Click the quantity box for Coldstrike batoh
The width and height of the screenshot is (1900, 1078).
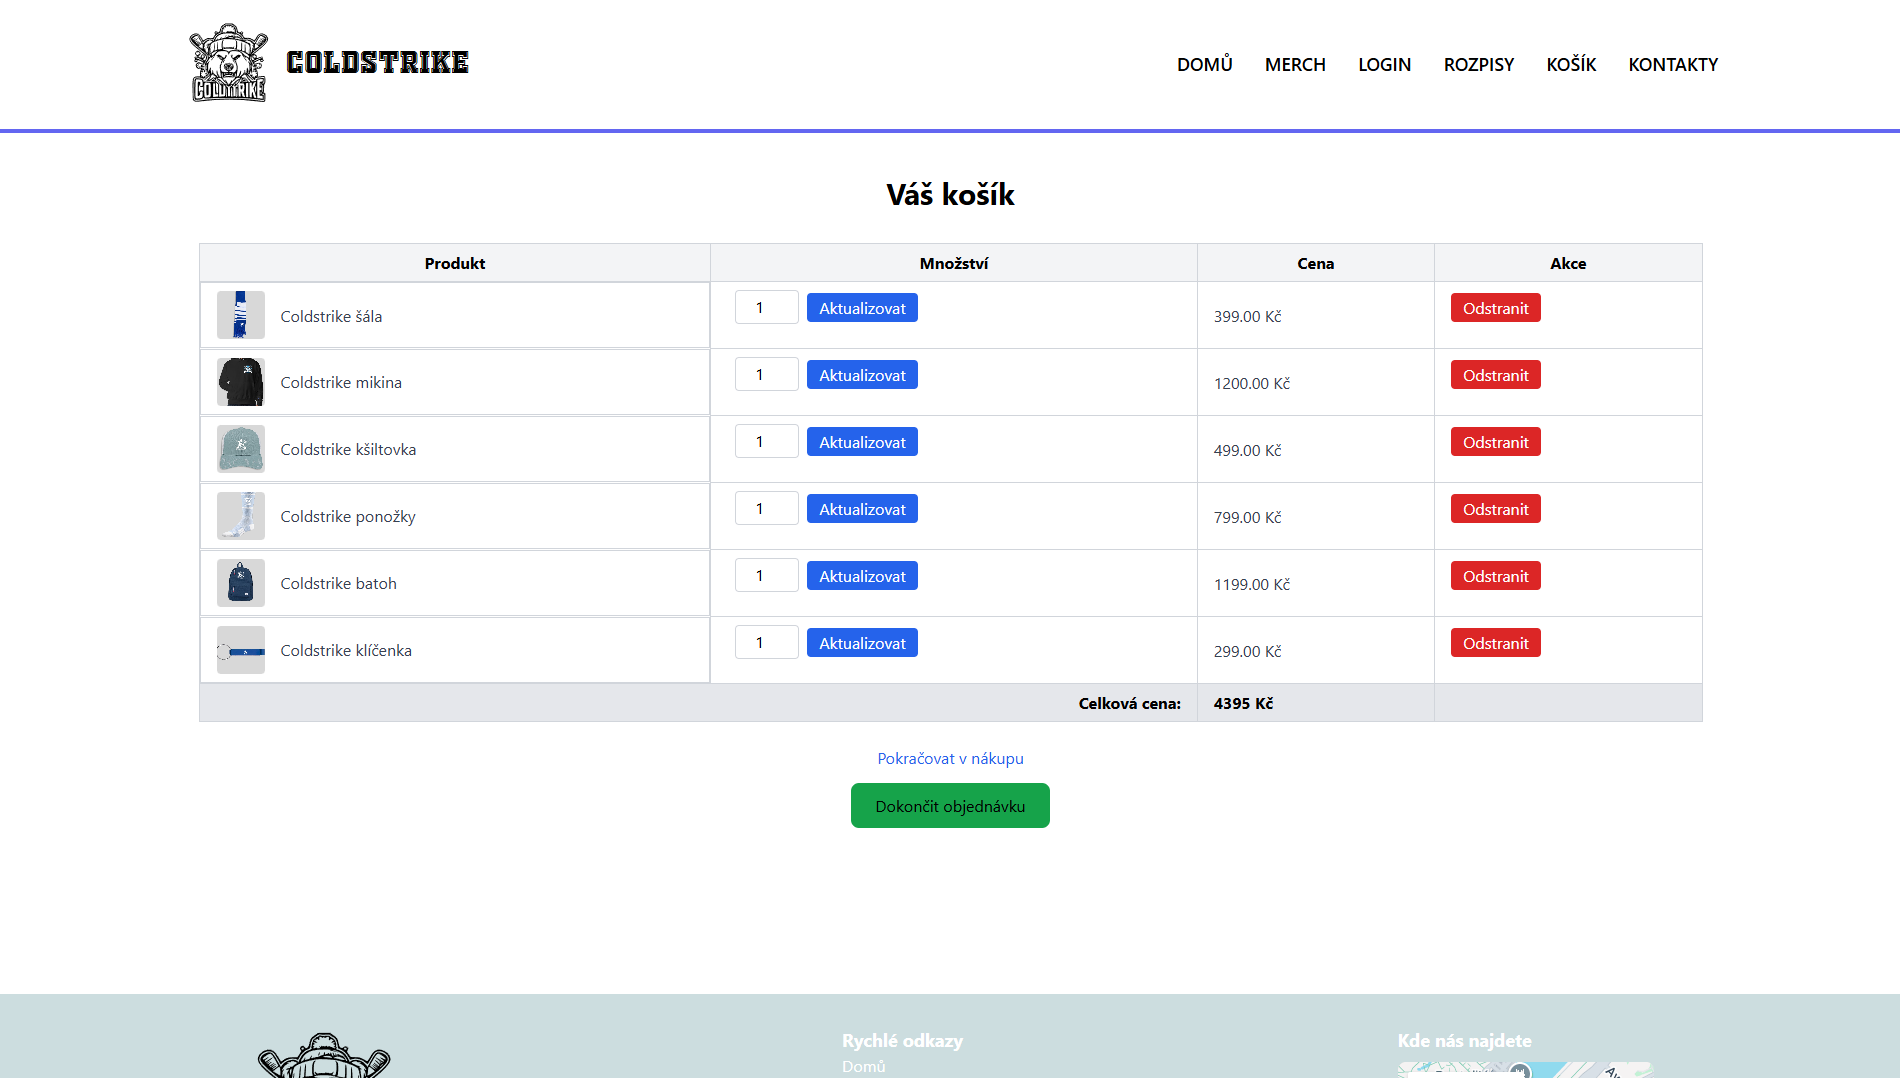(766, 576)
